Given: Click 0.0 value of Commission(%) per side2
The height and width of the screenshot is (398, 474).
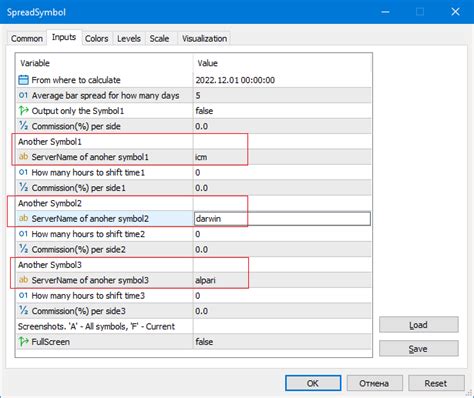Looking at the screenshot, I should click(202, 250).
